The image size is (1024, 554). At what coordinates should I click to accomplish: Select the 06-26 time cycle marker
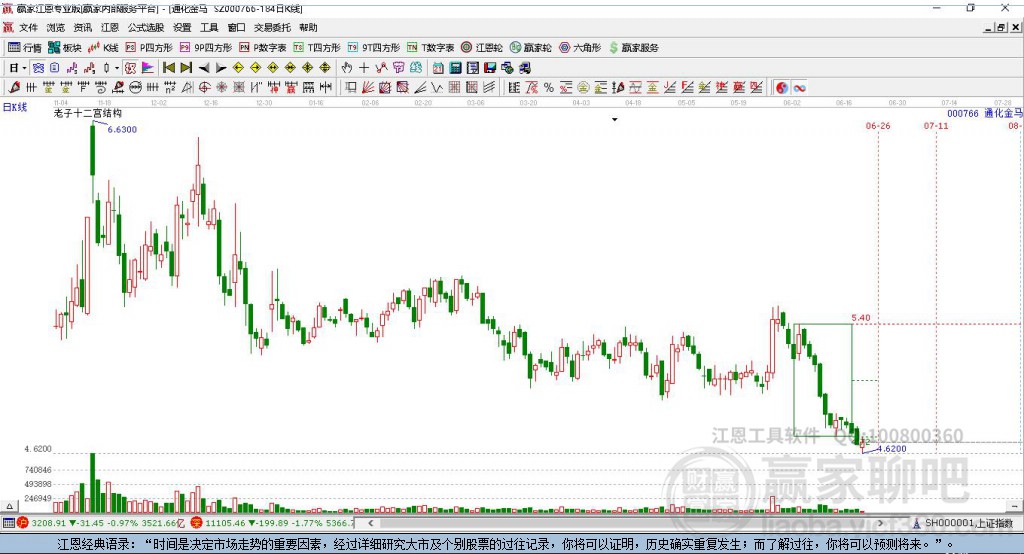pos(878,125)
